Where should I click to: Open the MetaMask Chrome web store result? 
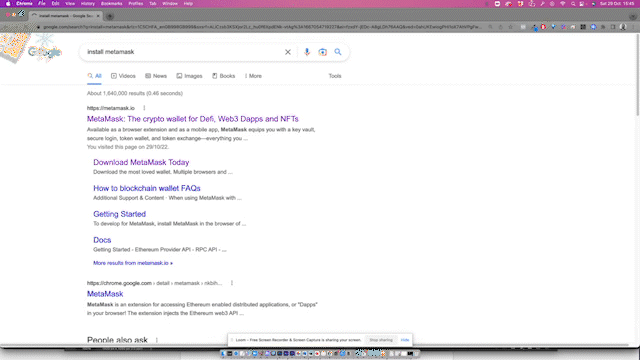coord(105,294)
